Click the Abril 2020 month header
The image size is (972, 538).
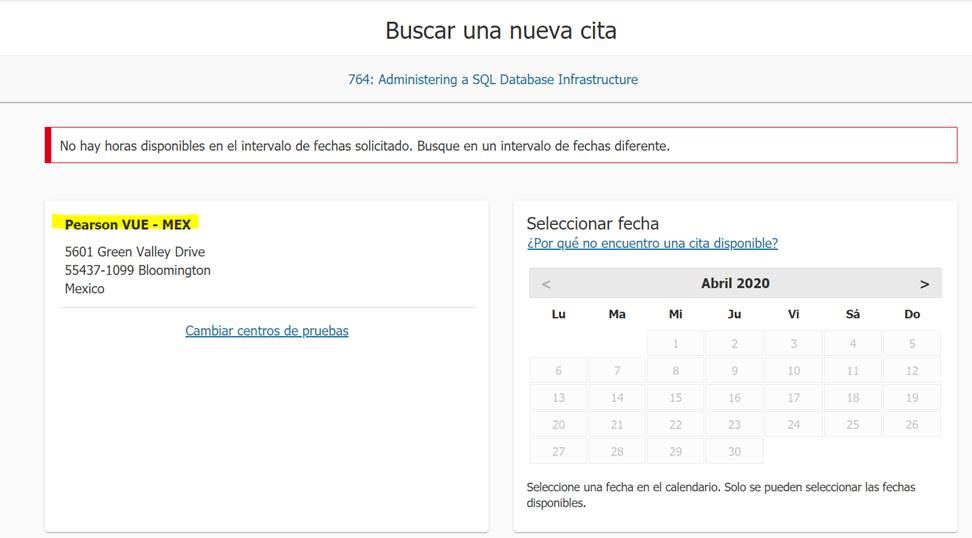point(735,283)
